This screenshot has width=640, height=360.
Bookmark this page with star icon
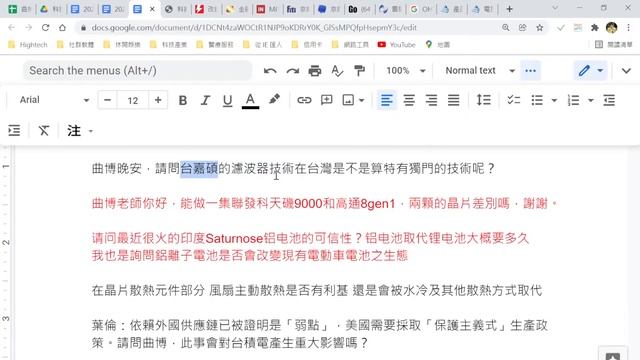pos(540,27)
